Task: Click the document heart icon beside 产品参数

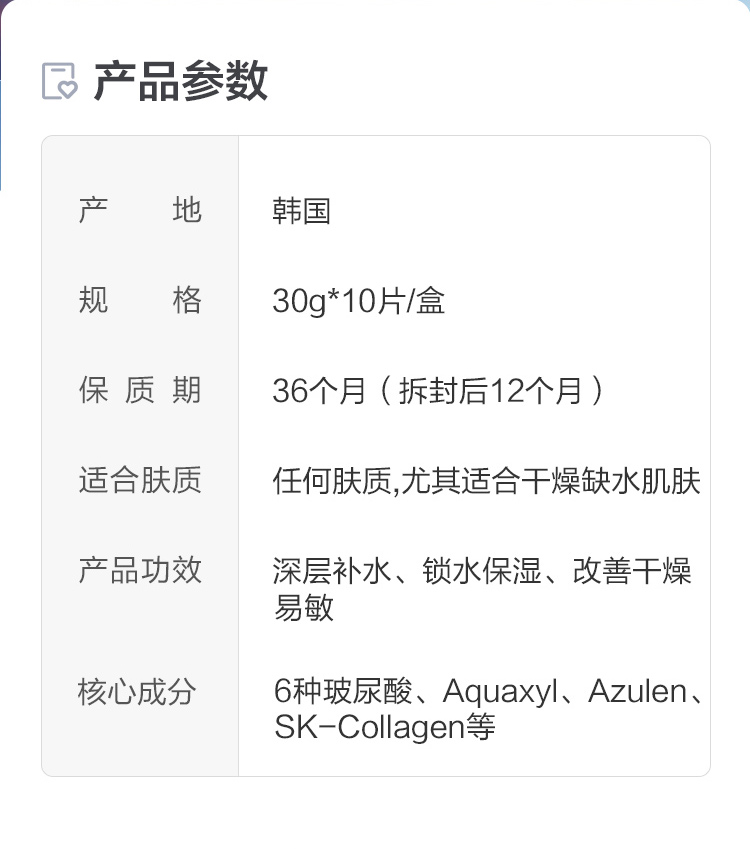Action: 59,81
